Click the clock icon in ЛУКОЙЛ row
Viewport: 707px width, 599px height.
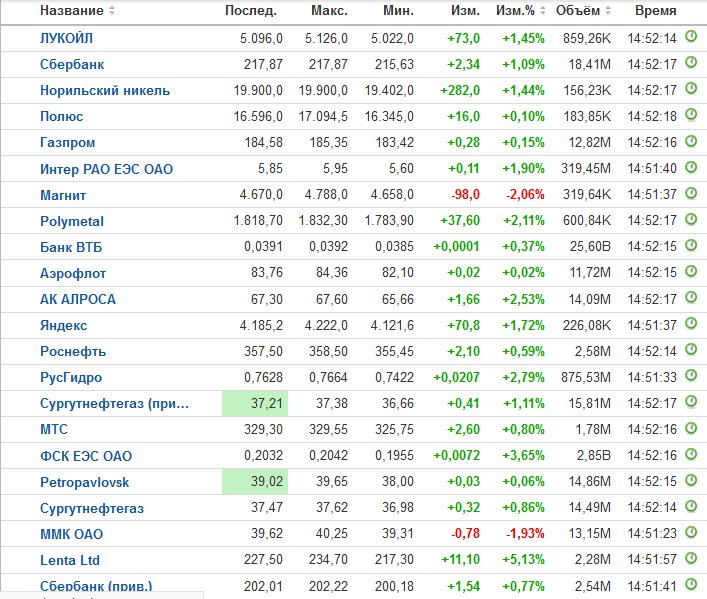coord(691,37)
